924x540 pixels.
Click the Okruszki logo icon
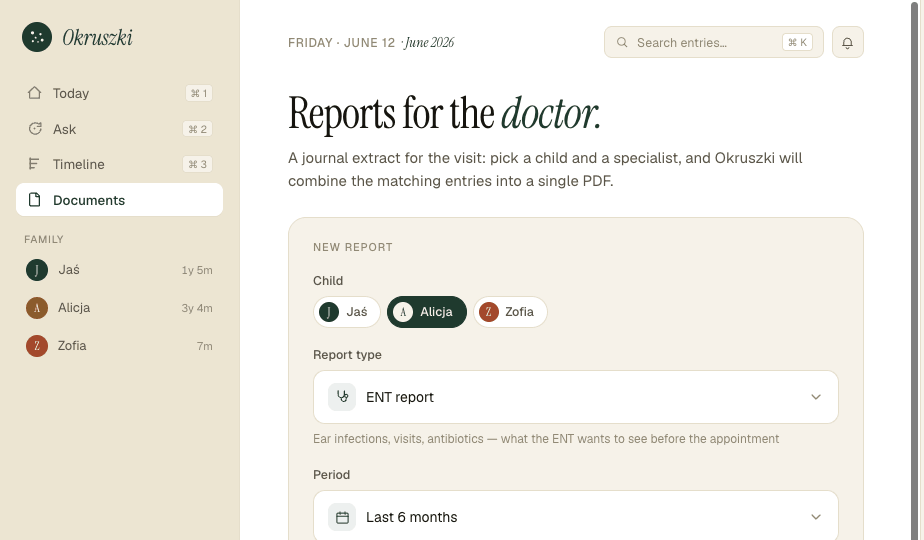coord(37,37)
